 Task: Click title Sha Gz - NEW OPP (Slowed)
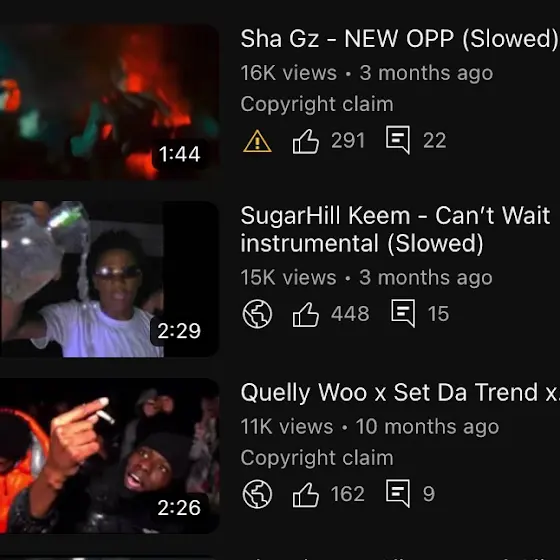(x=399, y=39)
